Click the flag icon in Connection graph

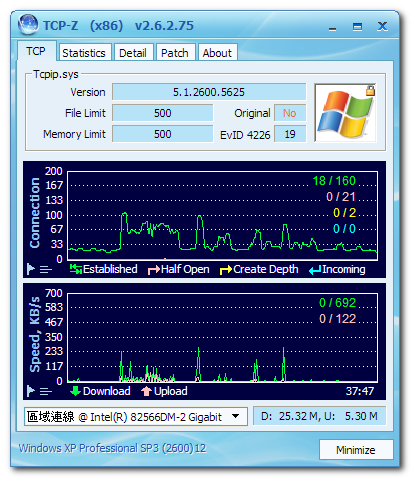tap(31, 268)
